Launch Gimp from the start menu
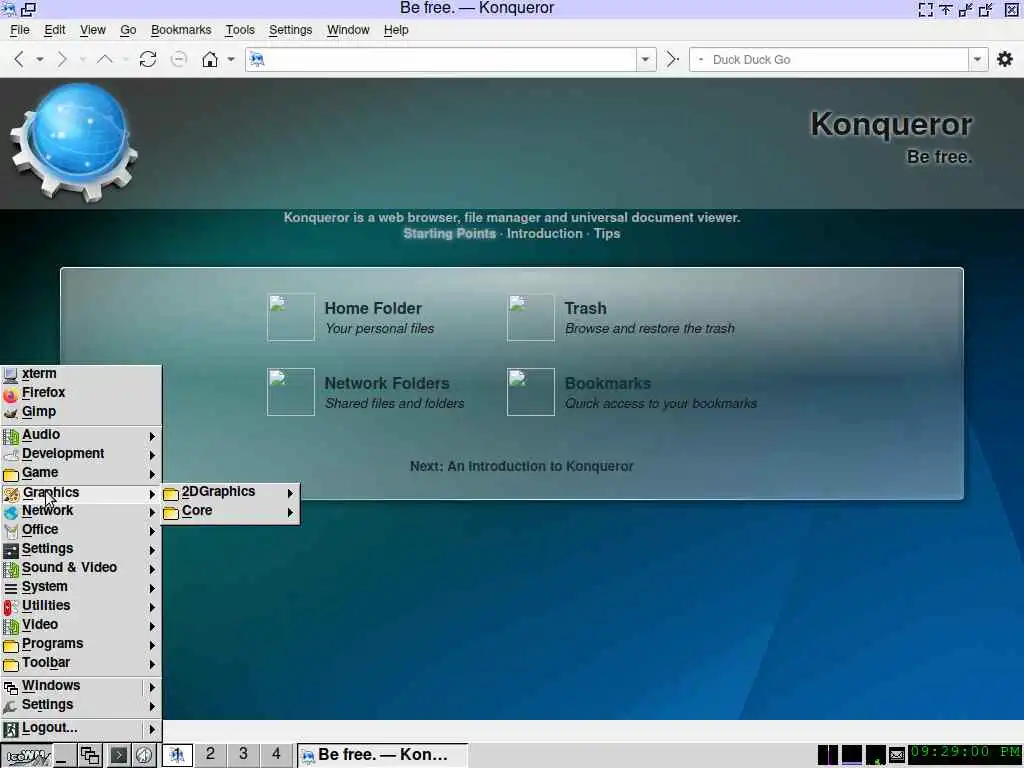This screenshot has height=768, width=1024. 81,411
